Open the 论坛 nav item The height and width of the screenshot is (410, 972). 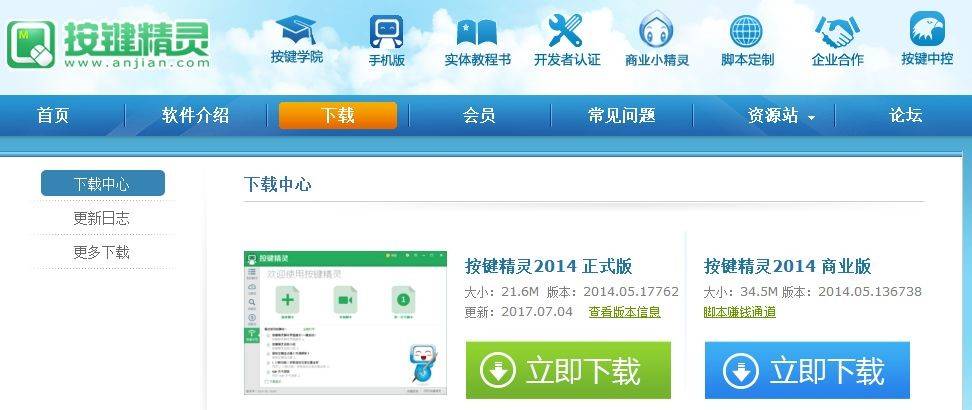click(x=906, y=115)
